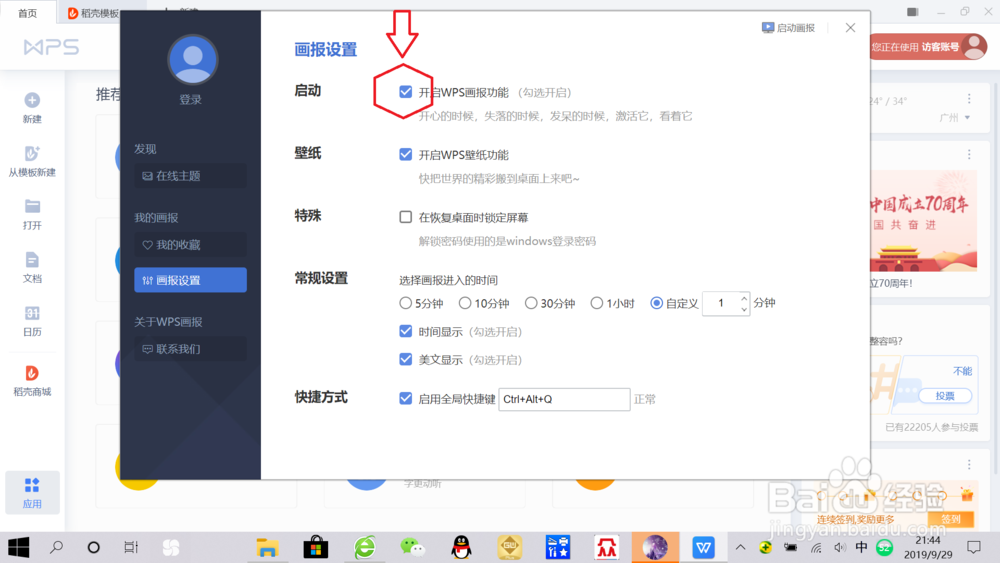This screenshot has height=563, width=1000.
Task: Open the Windows Start menu
Action: (18, 548)
